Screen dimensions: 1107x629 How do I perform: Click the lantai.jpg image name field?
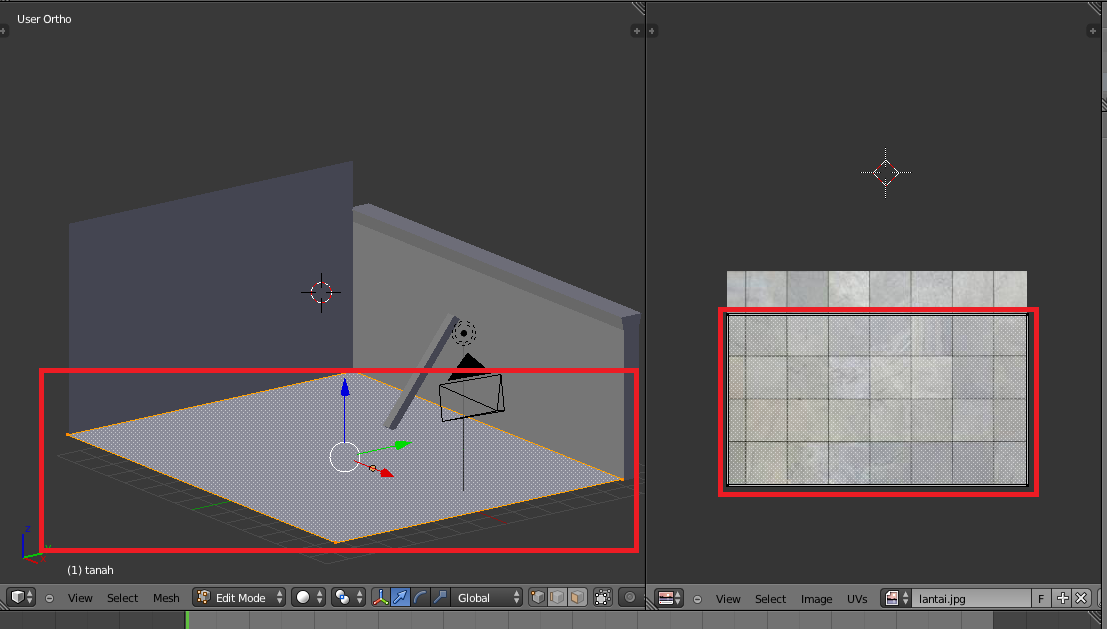971,598
